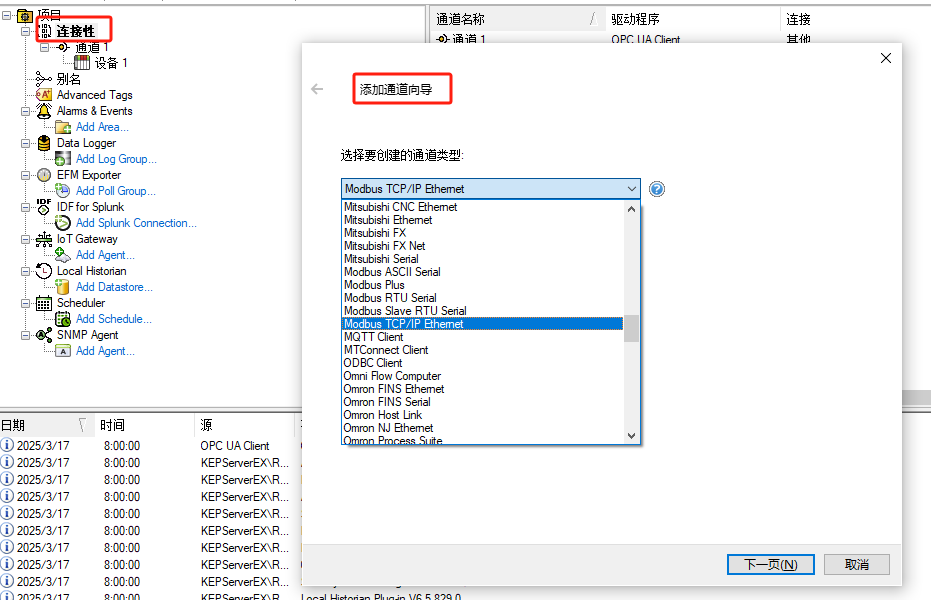Click the 取消 cancel button

[x=857, y=564]
